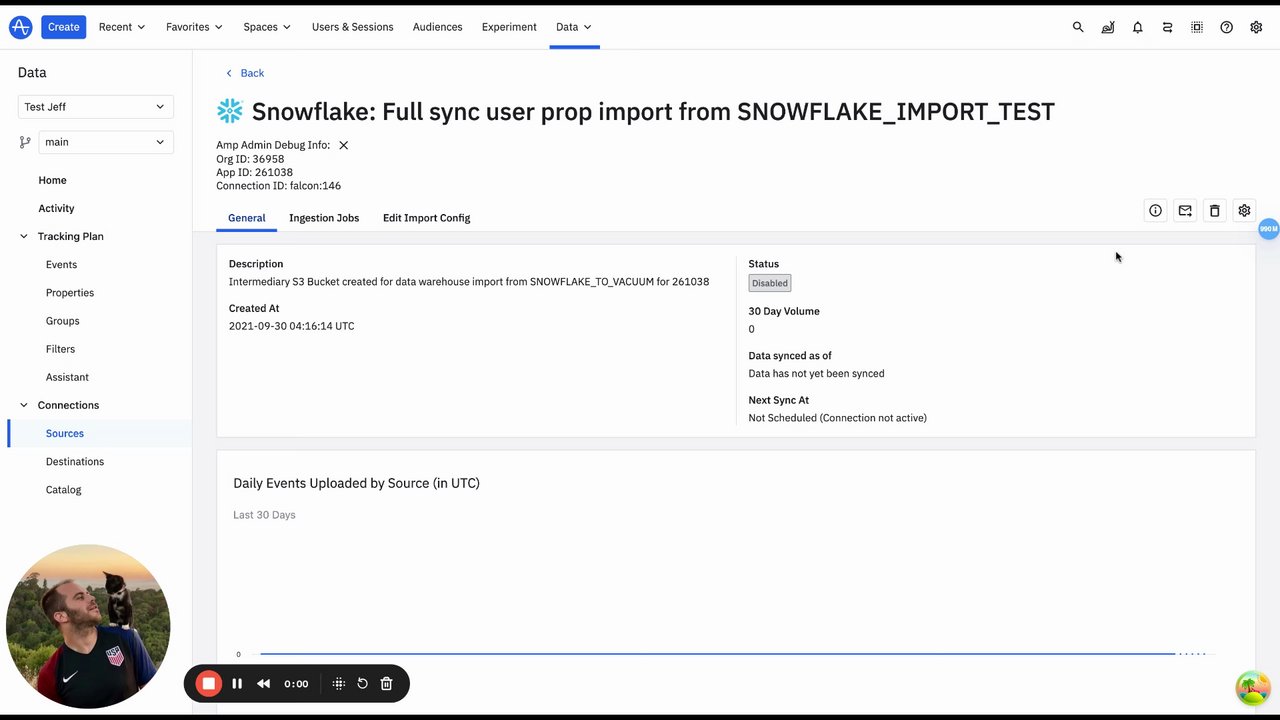Screen dimensions: 1280x720
Task: Go Back to the previous page
Action: (245, 73)
